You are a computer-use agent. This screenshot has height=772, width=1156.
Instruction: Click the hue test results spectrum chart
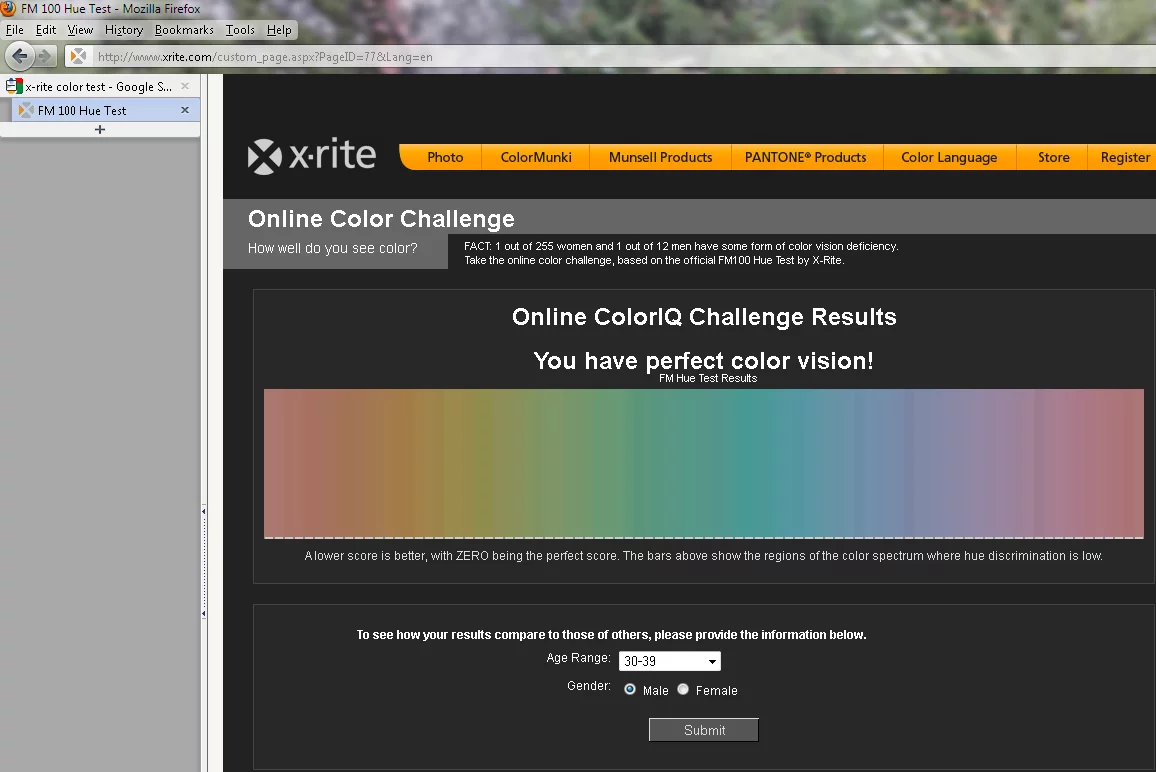click(x=703, y=463)
